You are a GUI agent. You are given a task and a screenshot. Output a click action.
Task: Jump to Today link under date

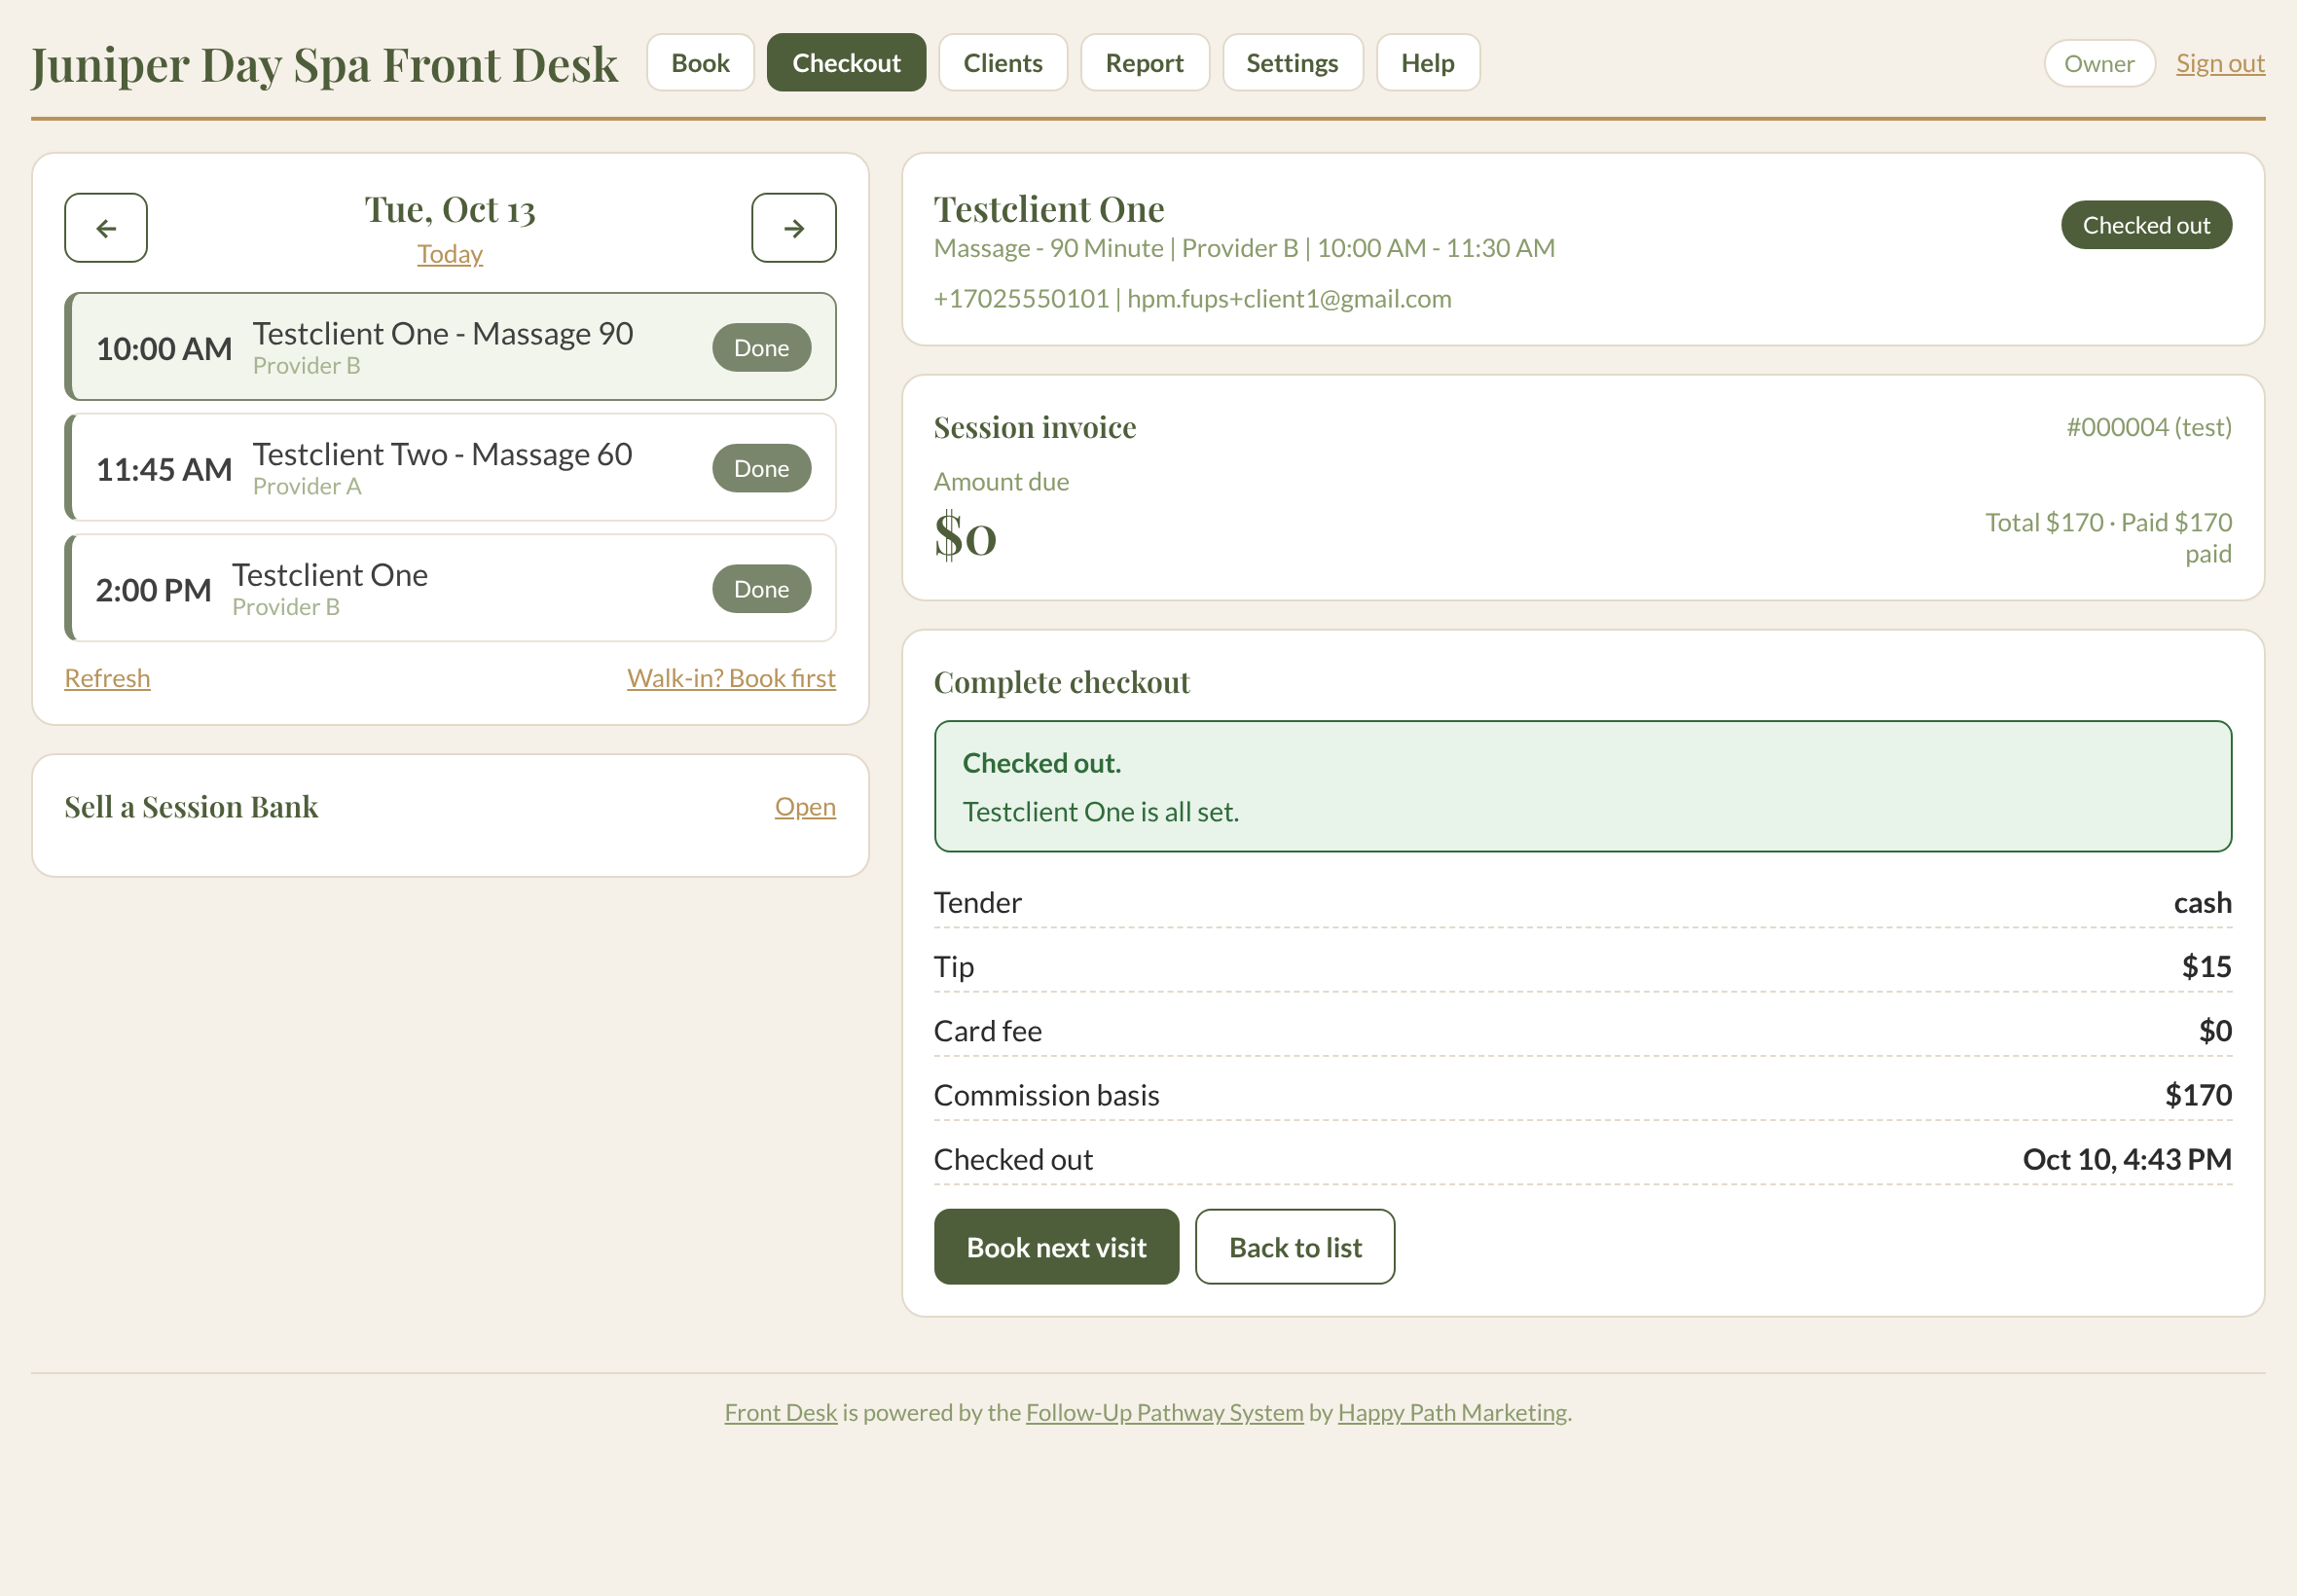tap(450, 254)
